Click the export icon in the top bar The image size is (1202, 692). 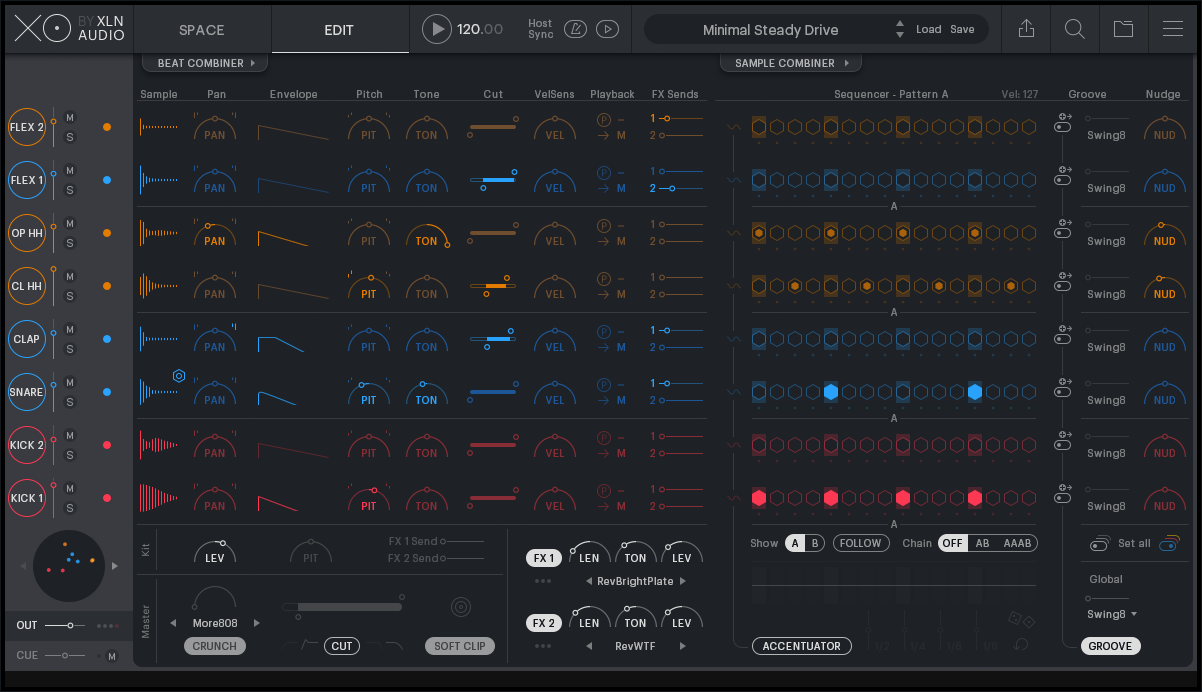coord(1026,29)
